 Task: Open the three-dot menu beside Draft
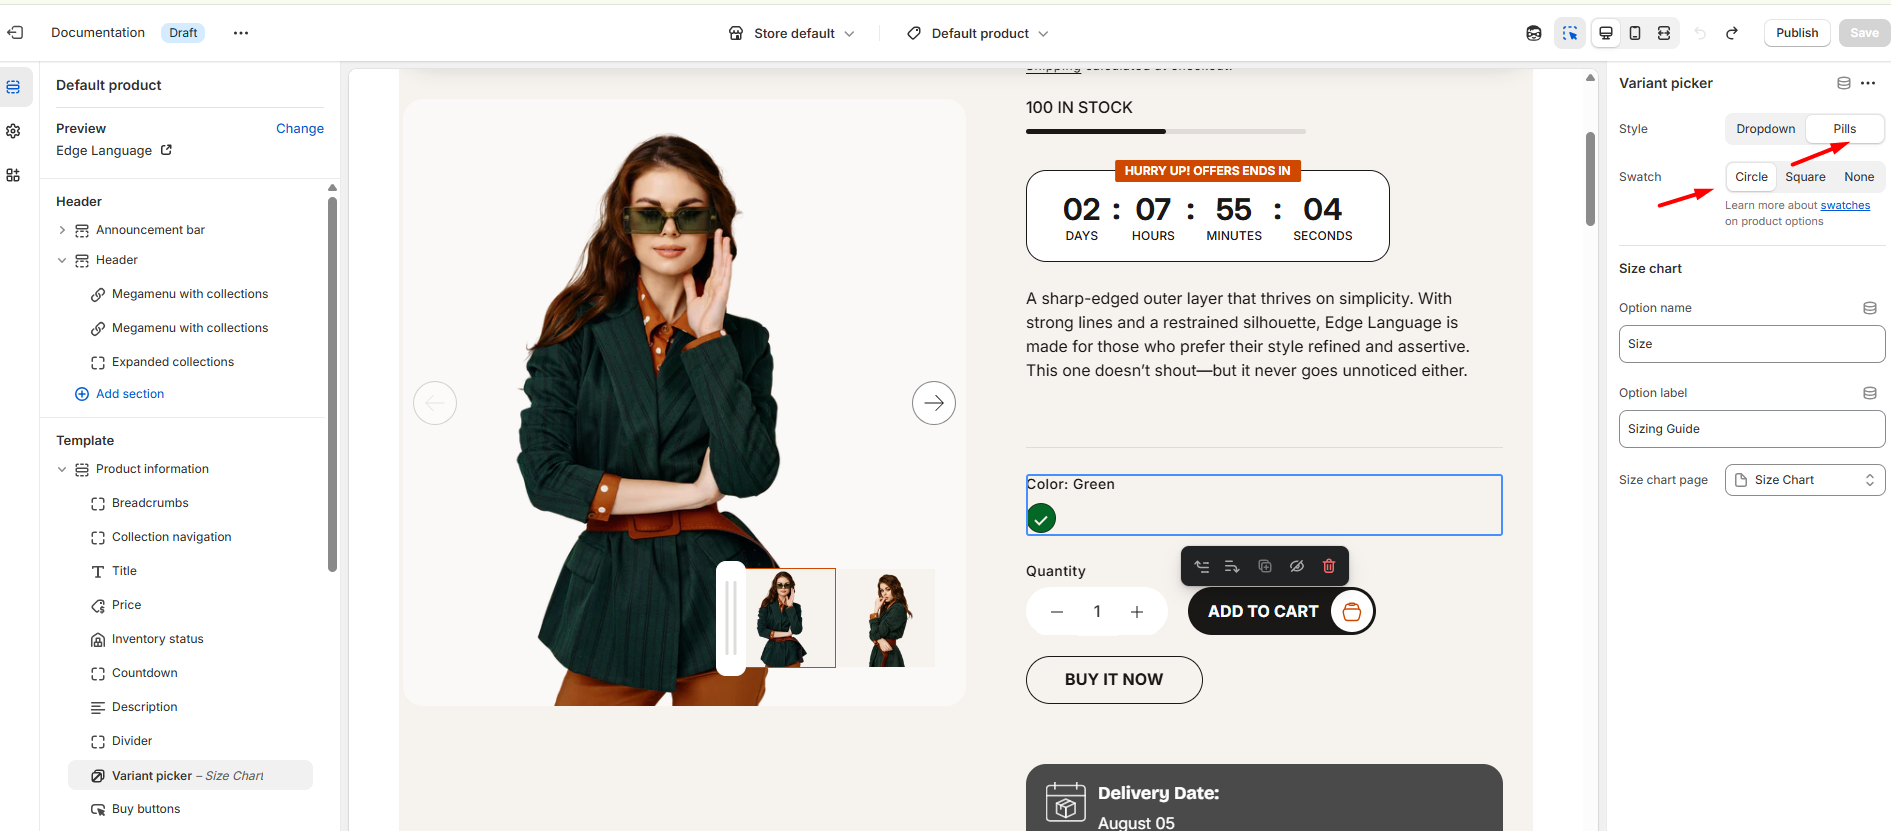click(x=241, y=33)
